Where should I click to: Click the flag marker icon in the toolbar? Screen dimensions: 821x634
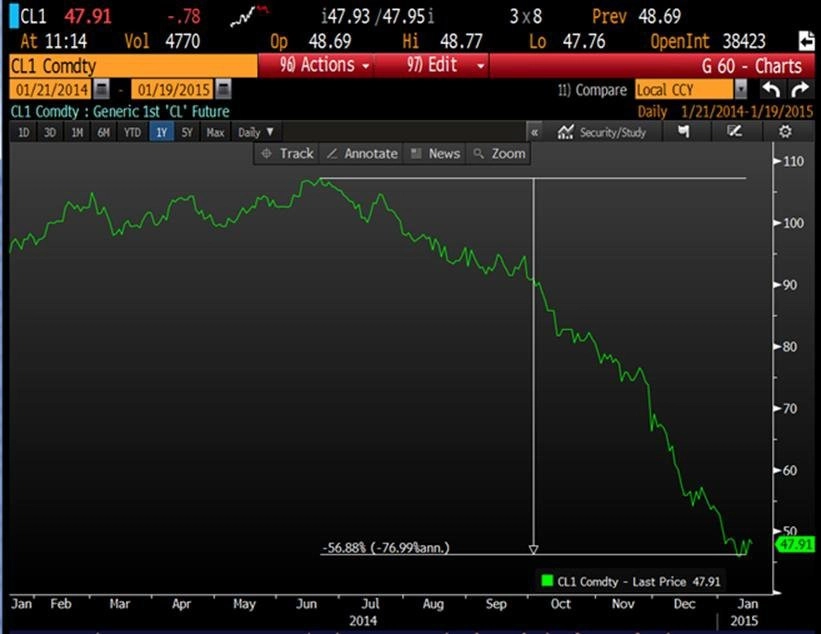coord(683,131)
